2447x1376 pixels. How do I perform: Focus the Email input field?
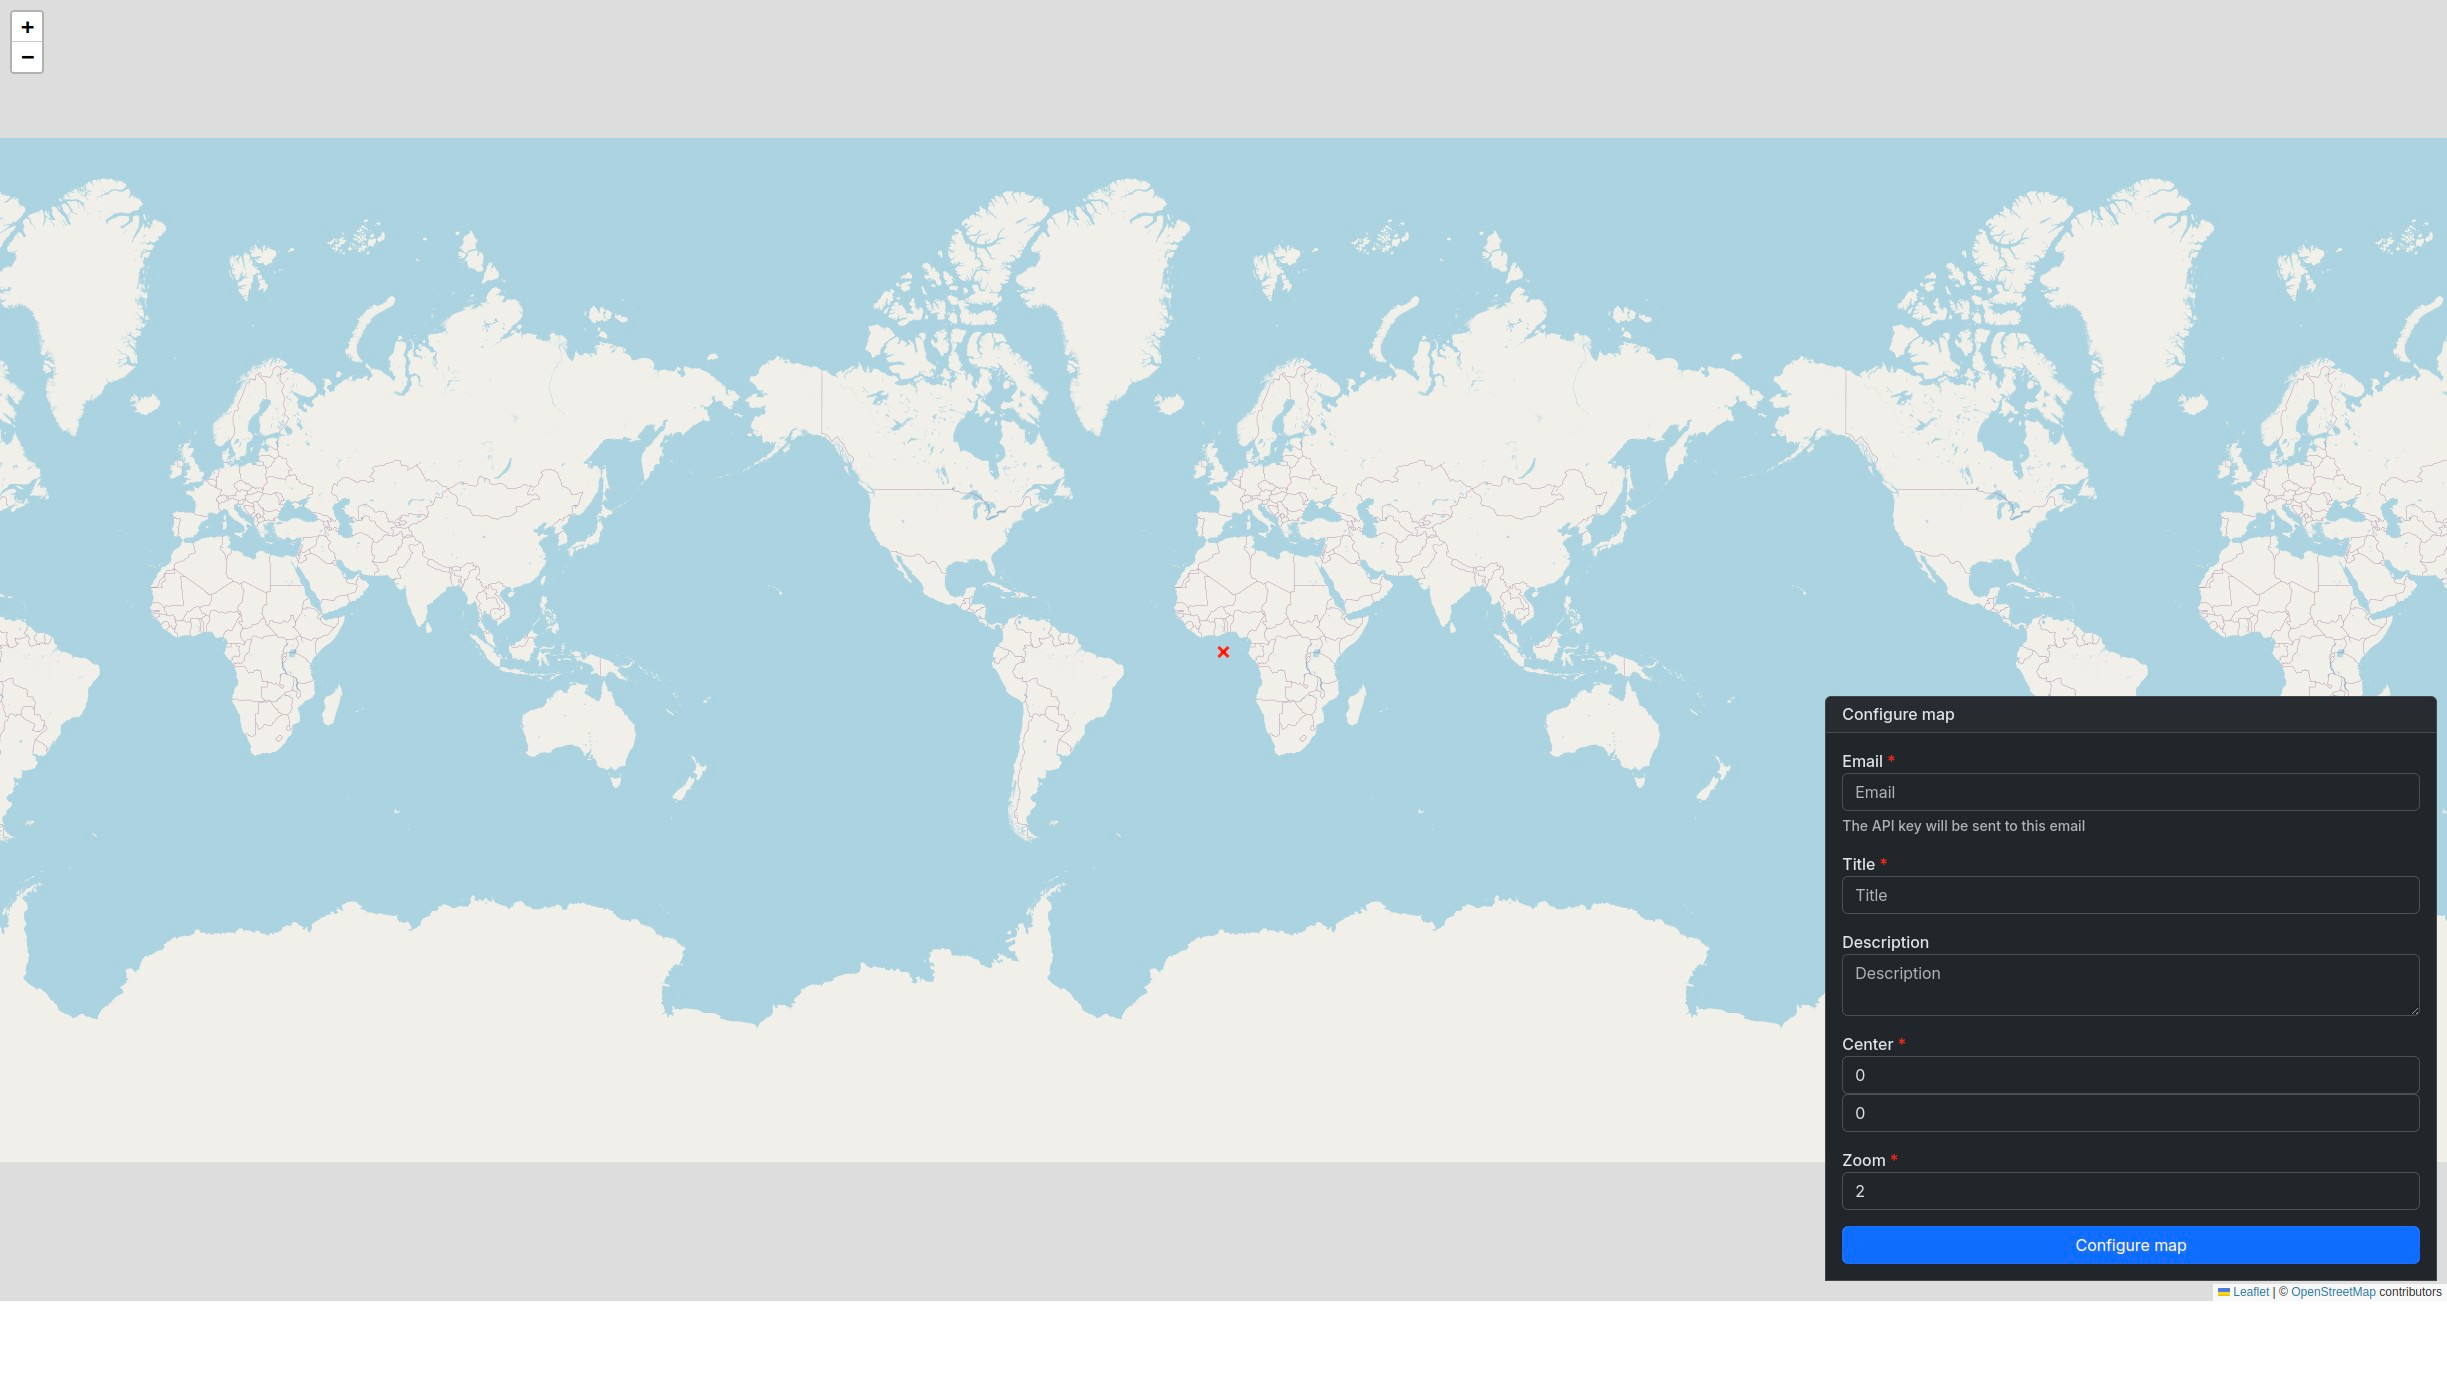pos(2130,792)
